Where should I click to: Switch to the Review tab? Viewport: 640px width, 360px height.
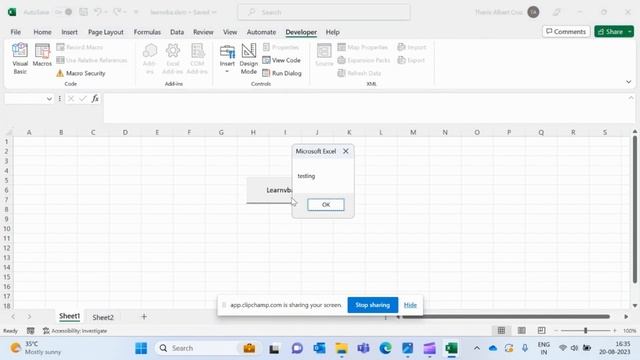tap(203, 32)
